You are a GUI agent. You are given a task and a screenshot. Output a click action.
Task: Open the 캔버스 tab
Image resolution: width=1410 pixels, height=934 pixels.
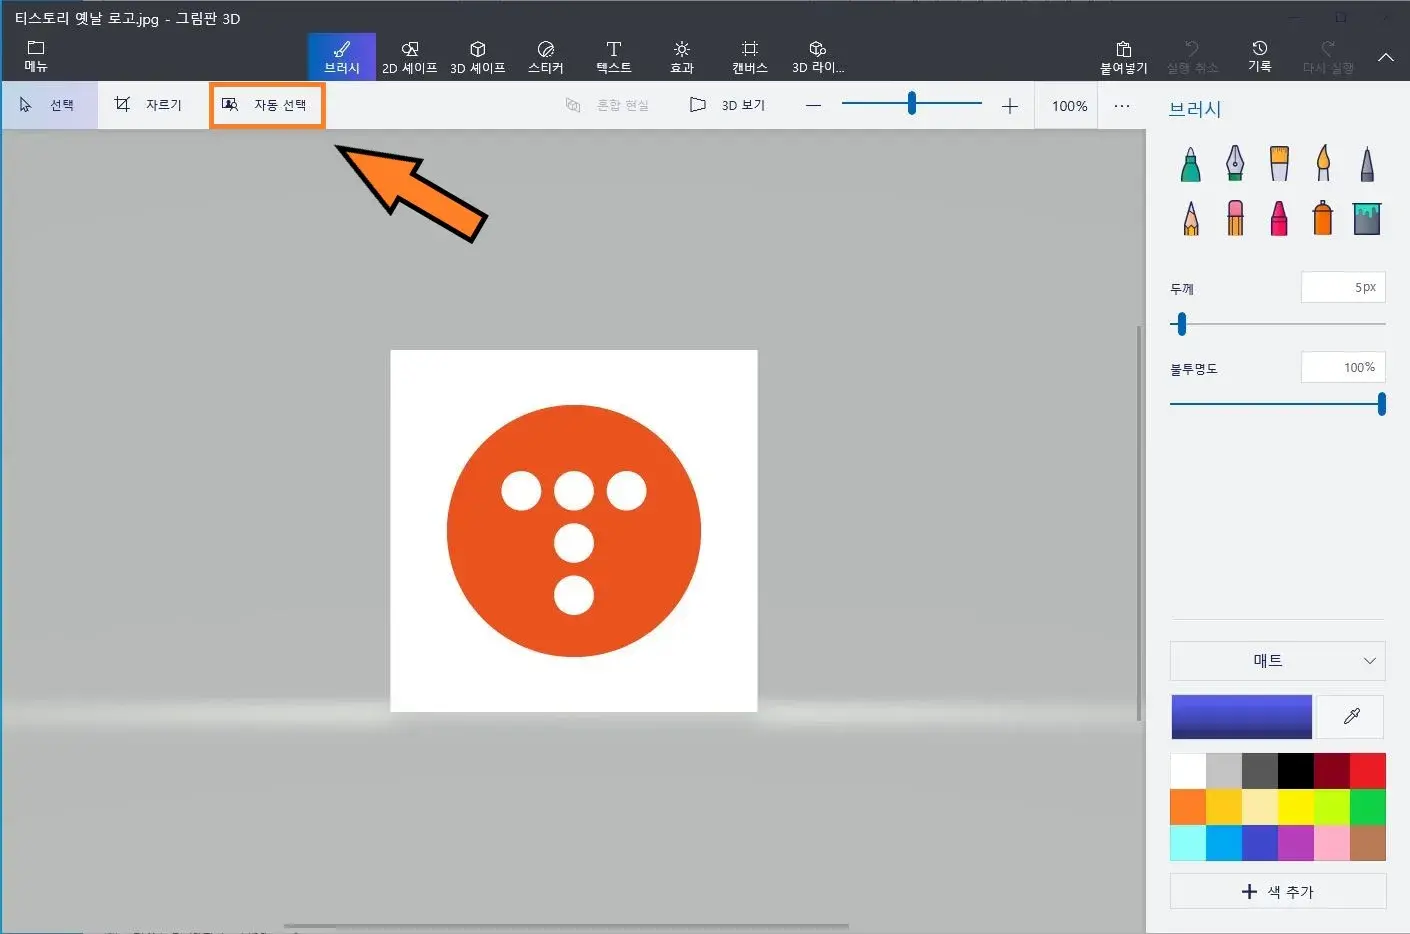pyautogui.click(x=750, y=57)
